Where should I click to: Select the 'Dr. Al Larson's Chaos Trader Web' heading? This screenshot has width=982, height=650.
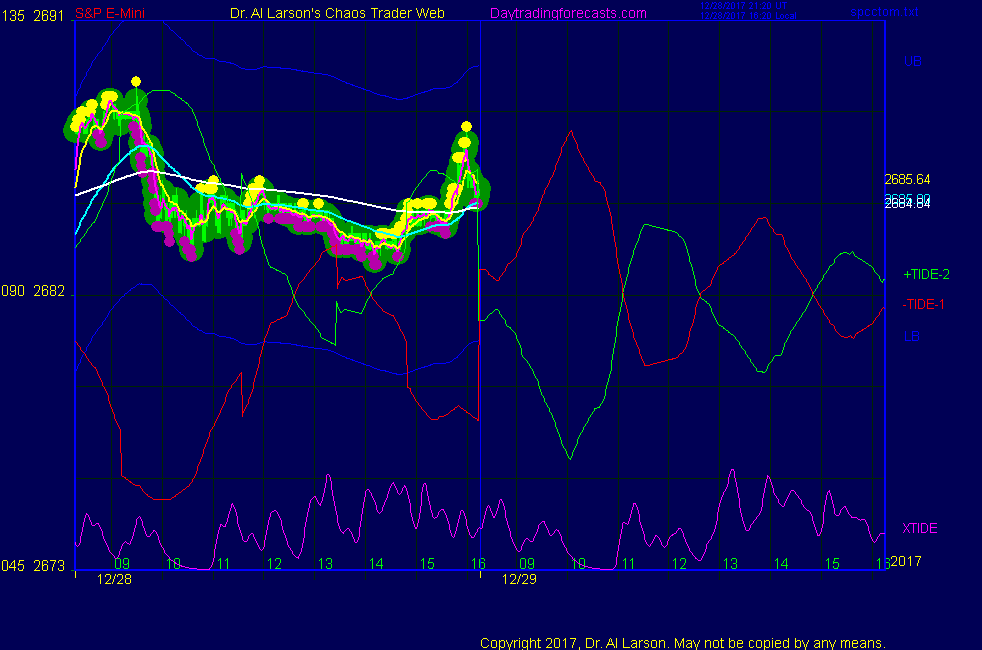(338, 13)
